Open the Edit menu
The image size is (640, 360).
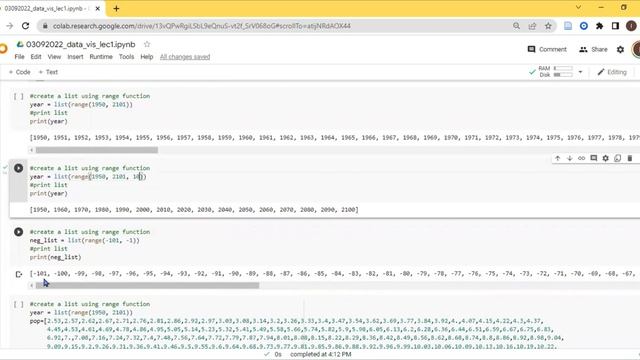click(x=36, y=57)
